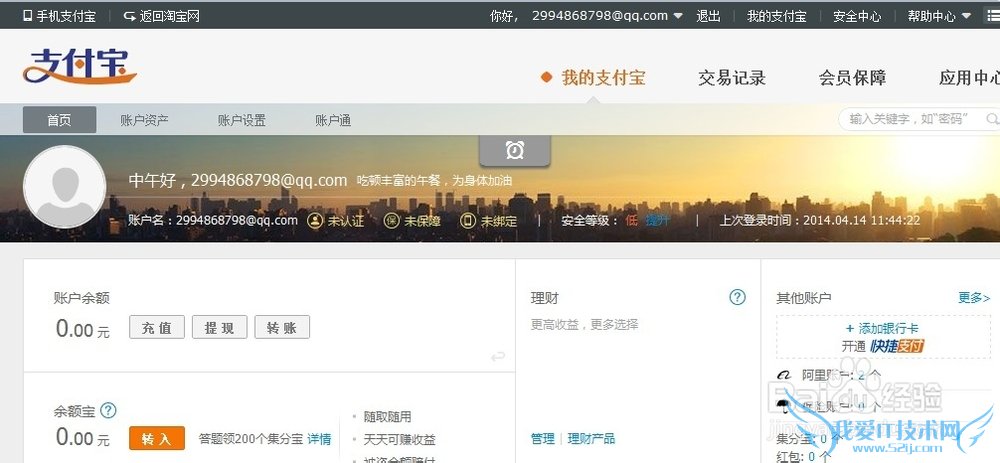Select the 账户设置 sub-tab
Image resolution: width=1000 pixels, height=463 pixels.
(242, 120)
